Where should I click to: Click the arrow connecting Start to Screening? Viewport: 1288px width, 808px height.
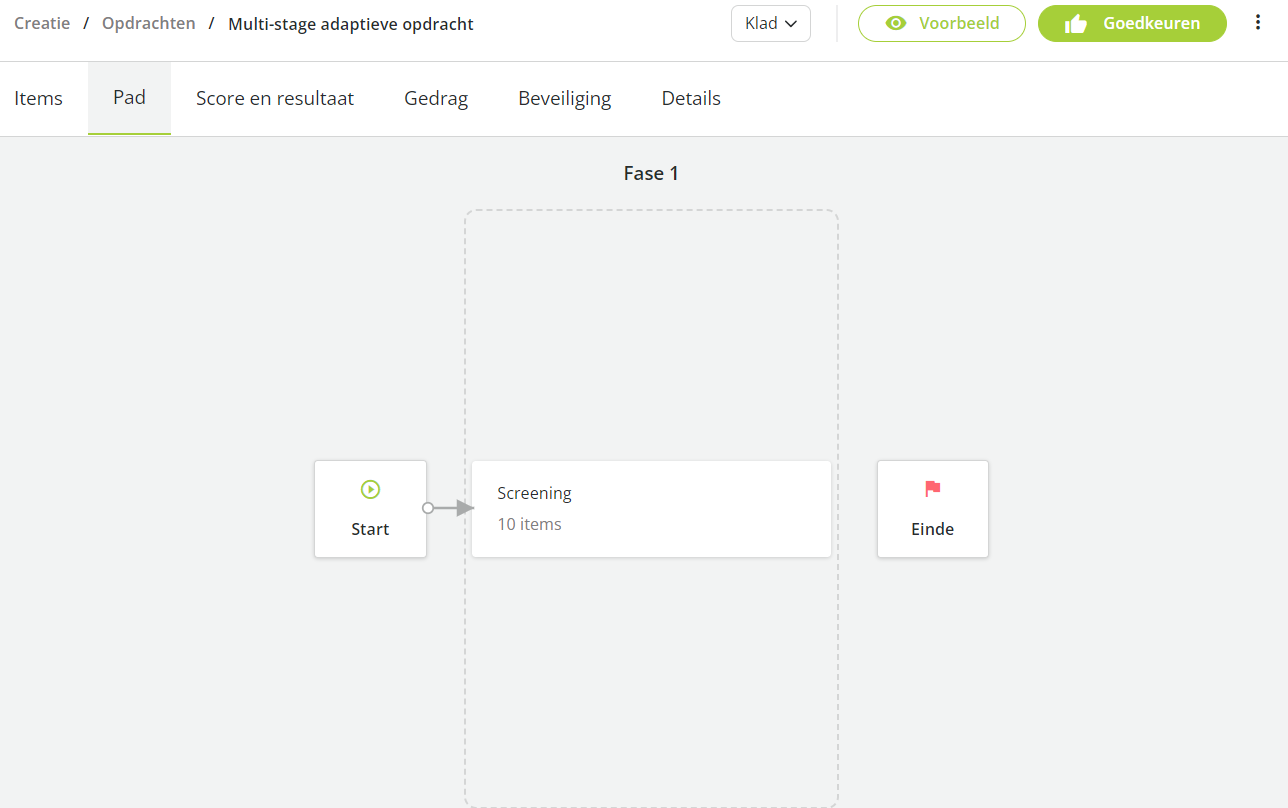(454, 508)
